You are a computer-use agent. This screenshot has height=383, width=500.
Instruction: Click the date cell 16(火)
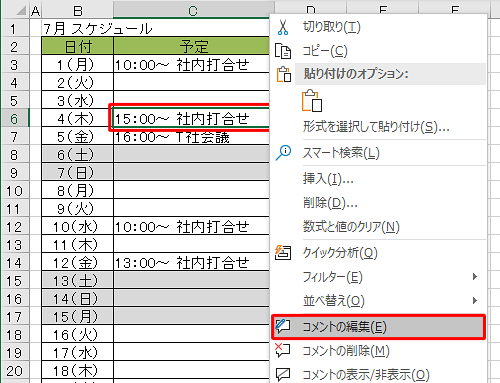[78, 334]
